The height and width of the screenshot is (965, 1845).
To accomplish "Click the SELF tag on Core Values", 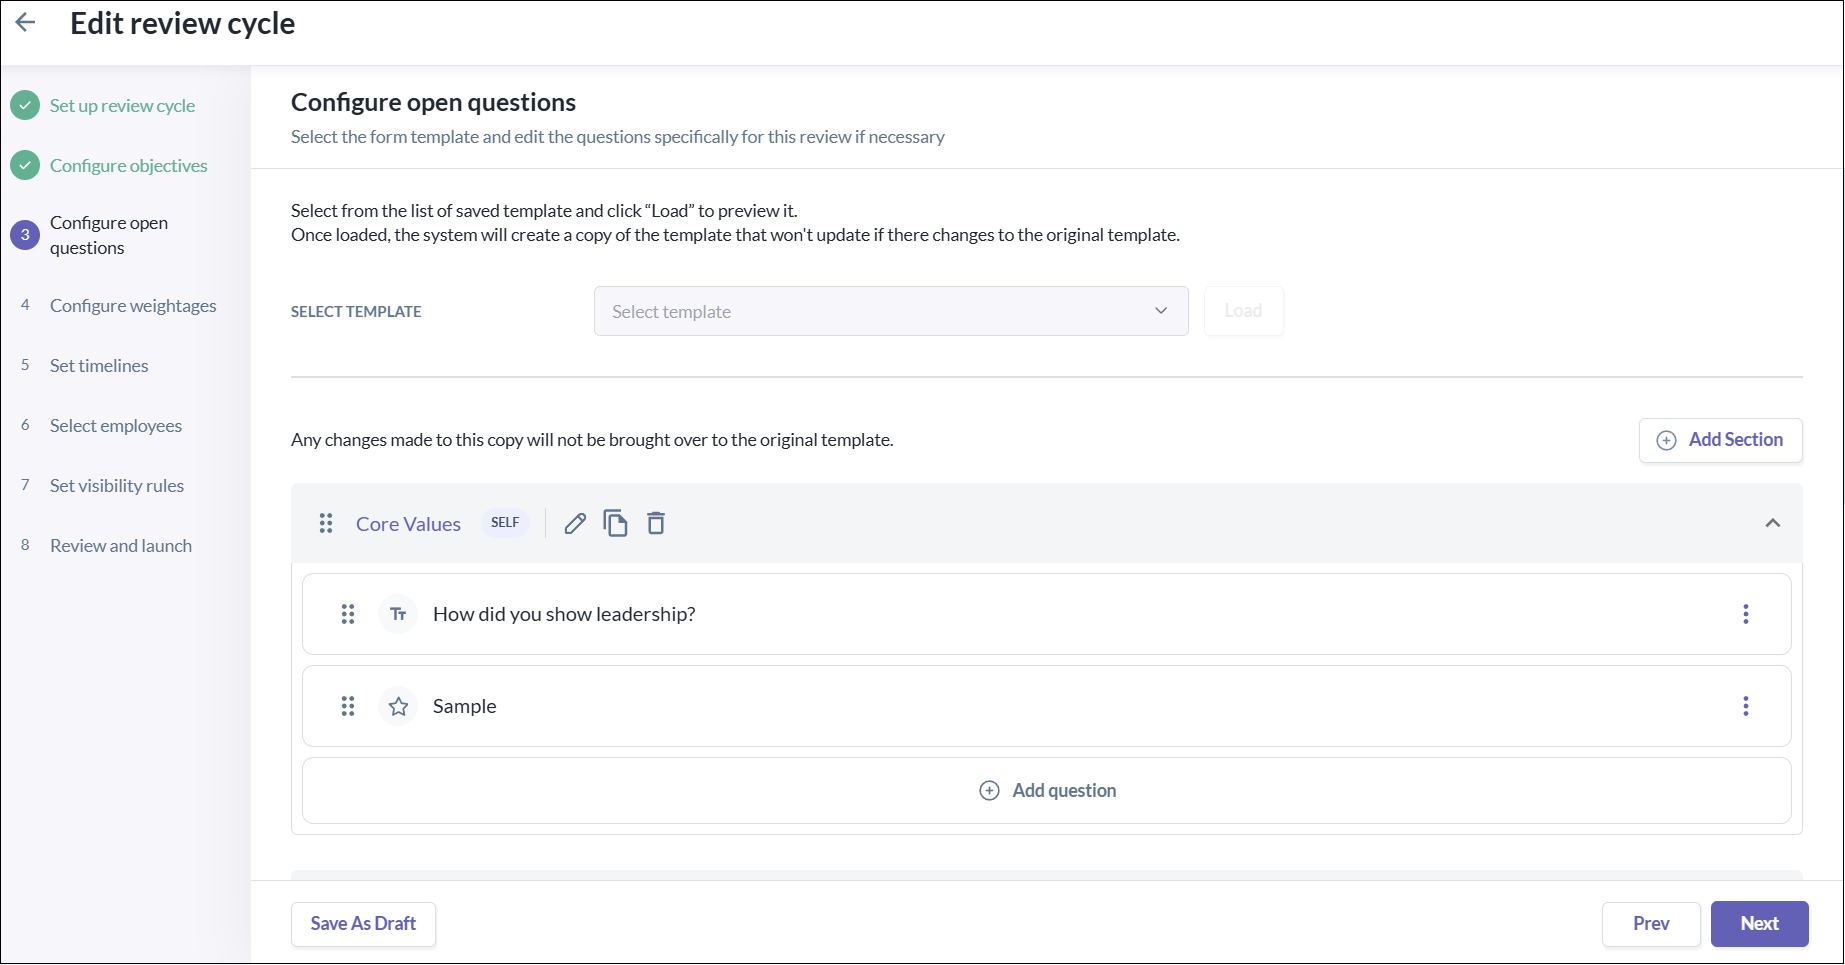I will [x=505, y=522].
